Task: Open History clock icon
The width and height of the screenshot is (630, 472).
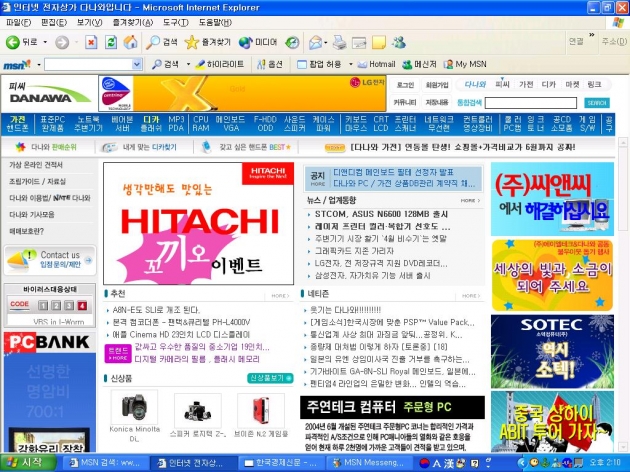Action: (292, 43)
